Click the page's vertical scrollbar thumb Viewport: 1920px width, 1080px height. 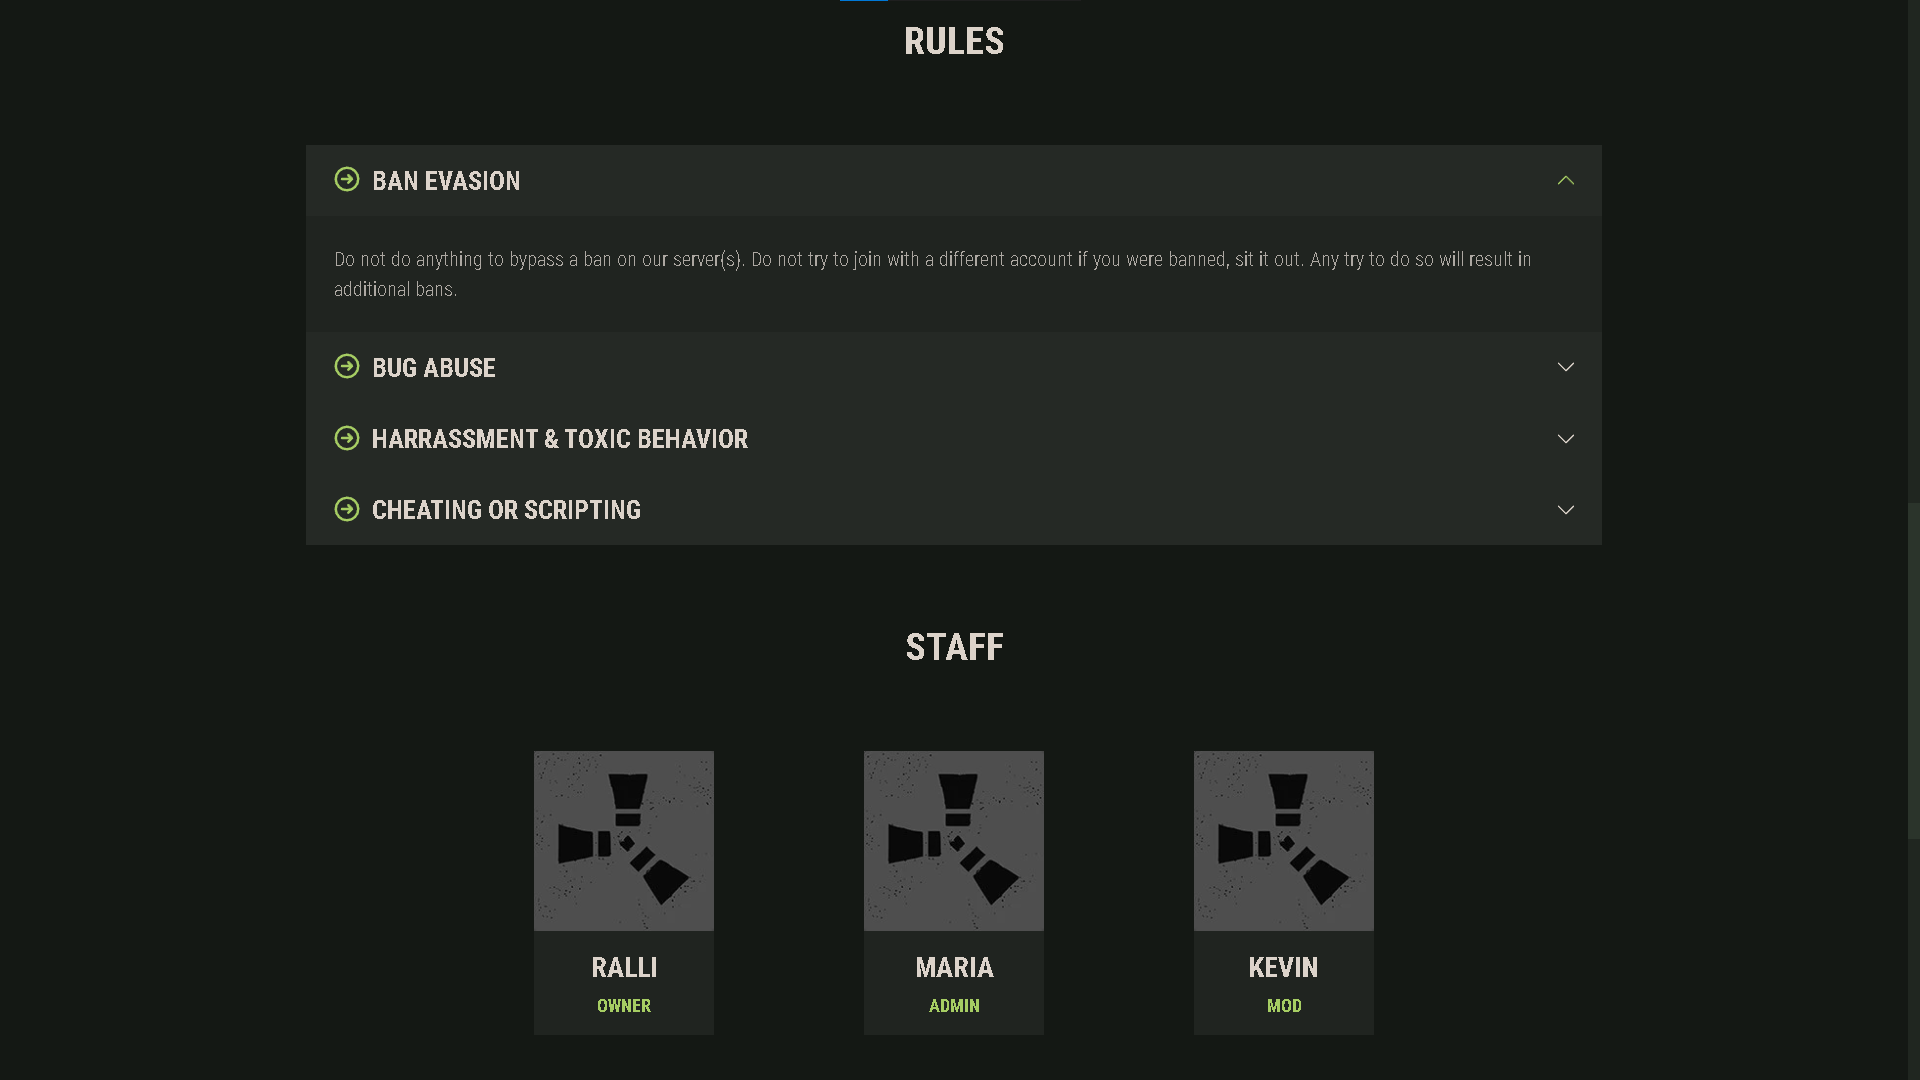pyautogui.click(x=1914, y=670)
